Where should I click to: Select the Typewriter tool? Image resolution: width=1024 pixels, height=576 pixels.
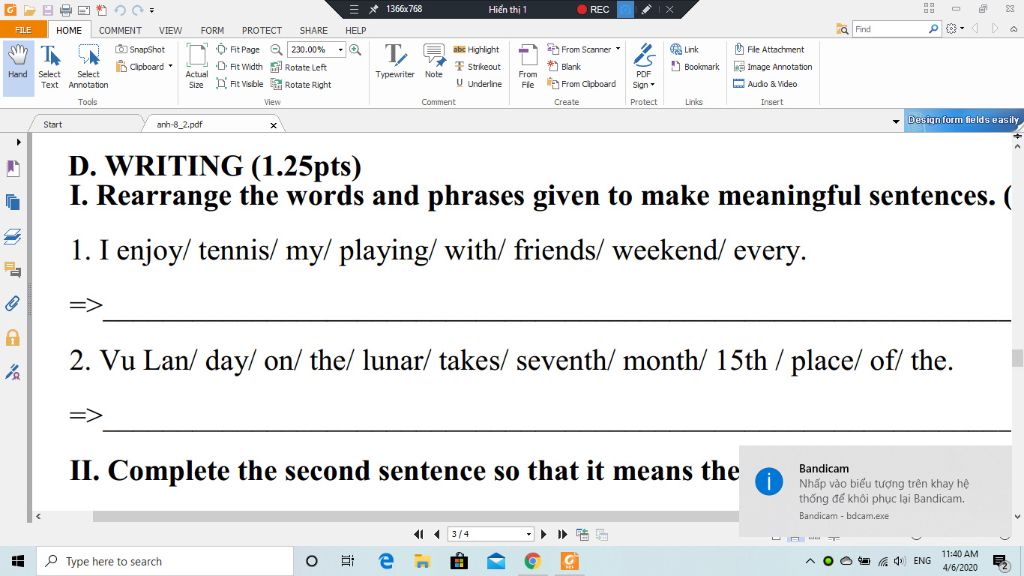click(394, 62)
